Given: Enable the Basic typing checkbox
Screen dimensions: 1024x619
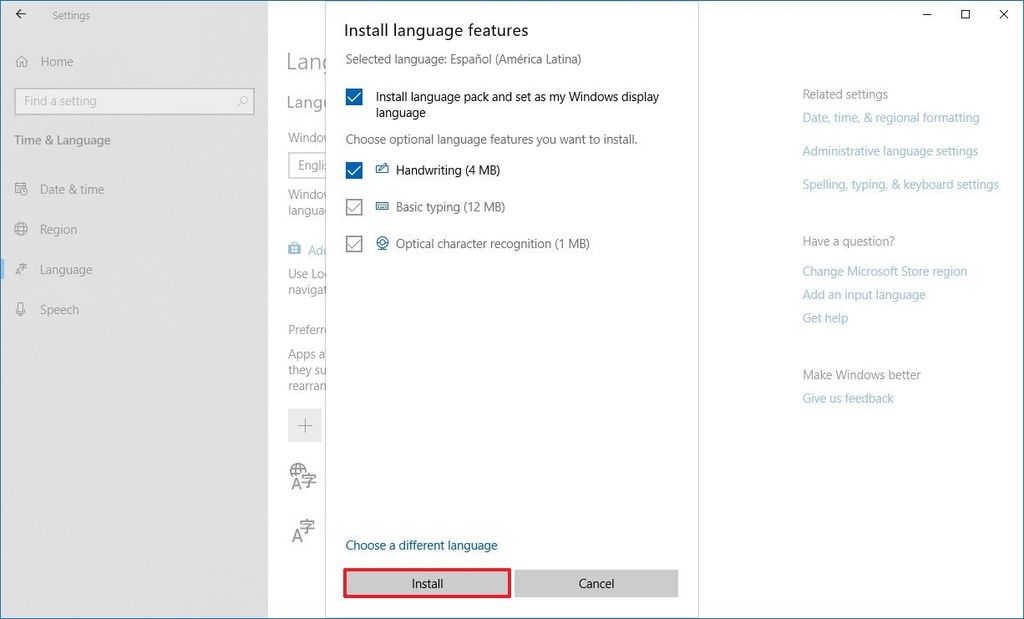Looking at the screenshot, I should pyautogui.click(x=353, y=207).
